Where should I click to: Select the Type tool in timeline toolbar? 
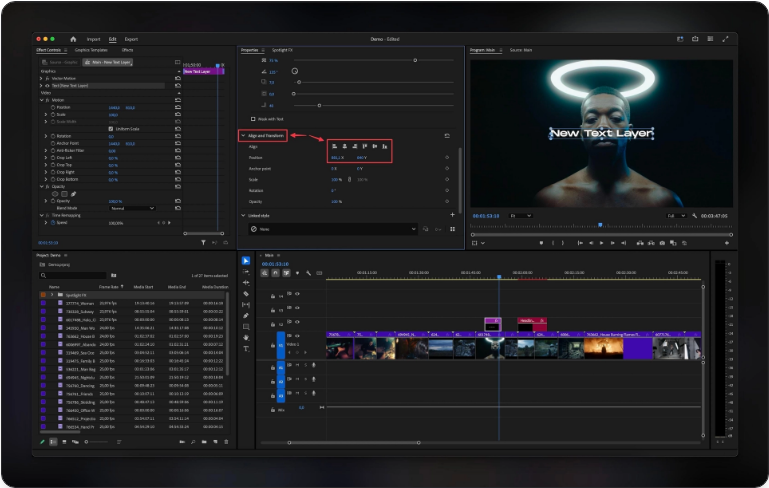coord(246,349)
